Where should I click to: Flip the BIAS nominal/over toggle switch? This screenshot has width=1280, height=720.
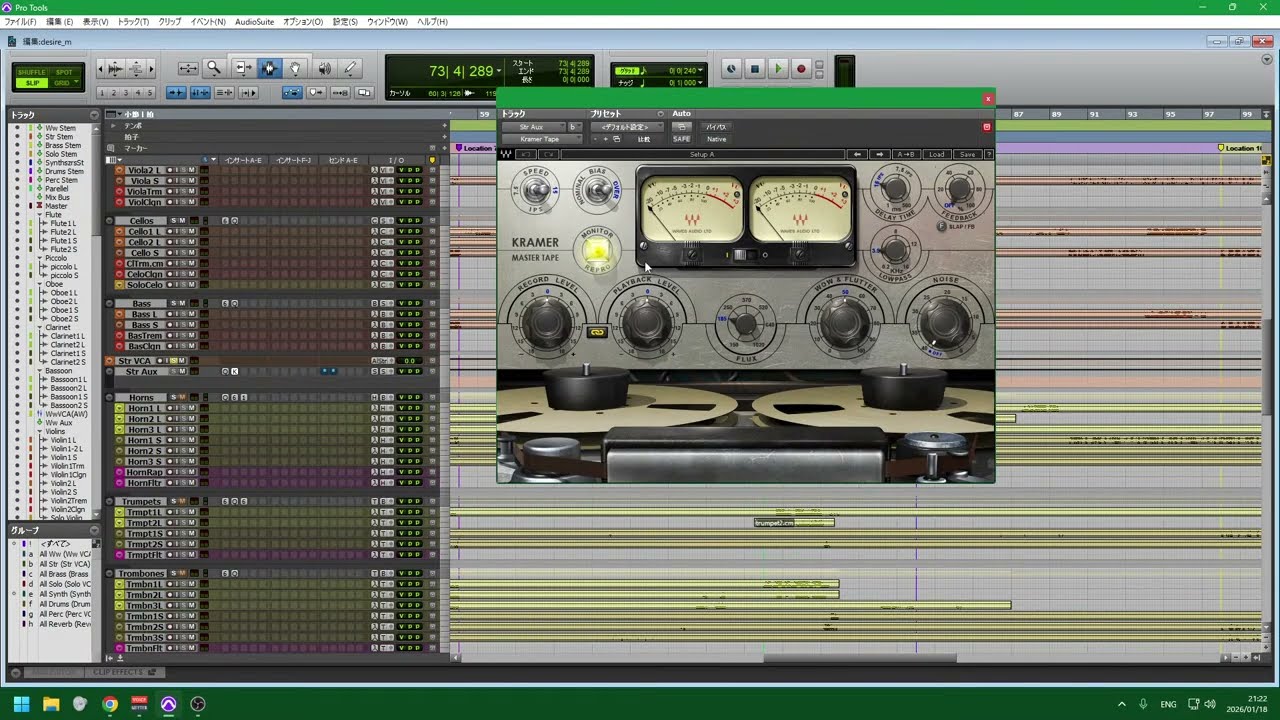598,189
